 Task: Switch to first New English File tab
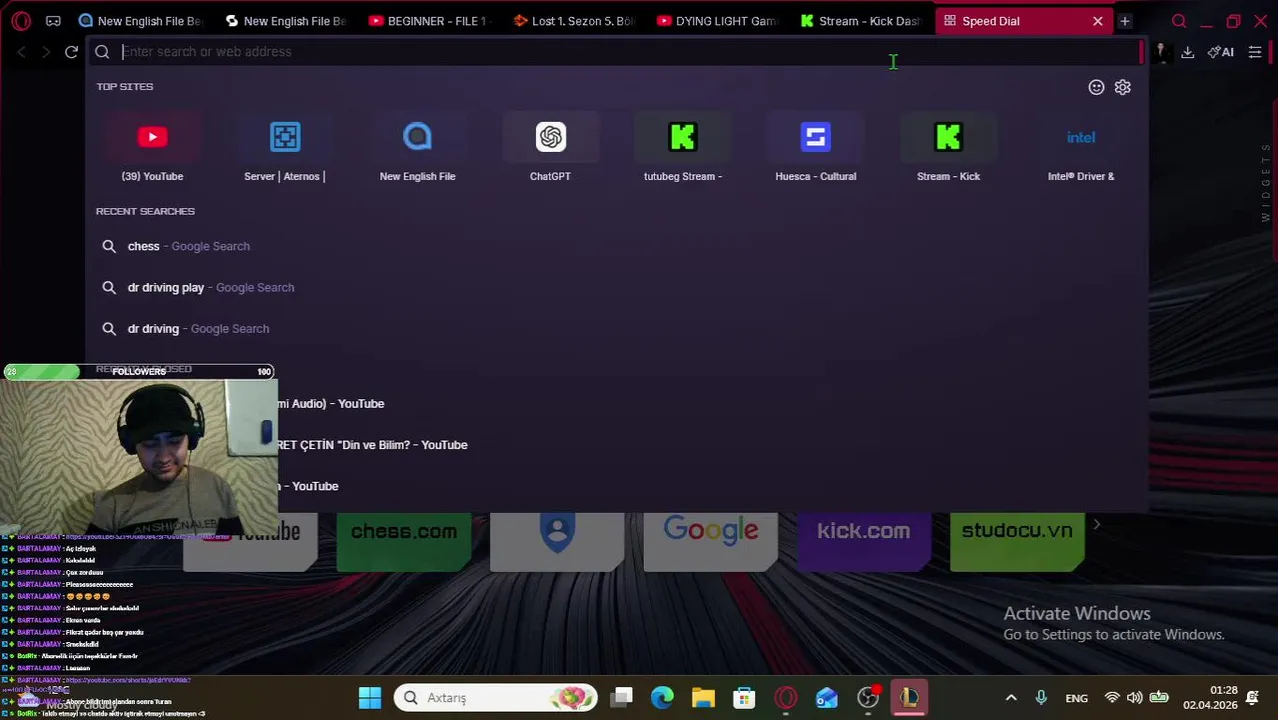coord(141,21)
